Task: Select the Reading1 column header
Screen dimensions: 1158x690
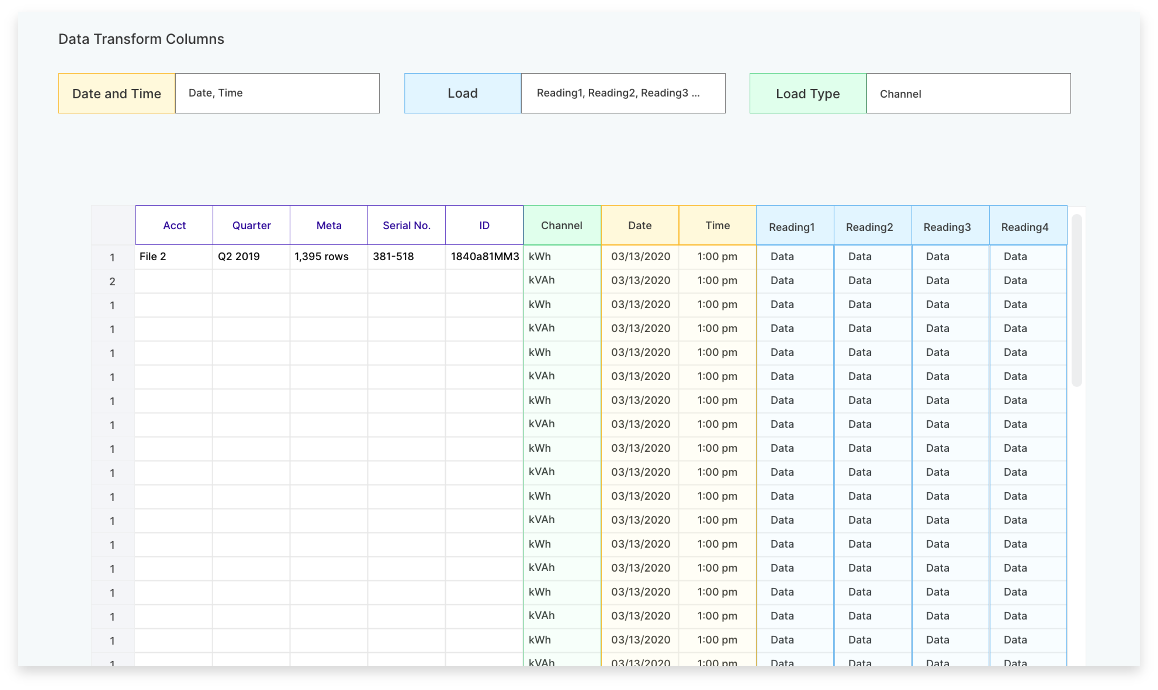Action: 795,227
